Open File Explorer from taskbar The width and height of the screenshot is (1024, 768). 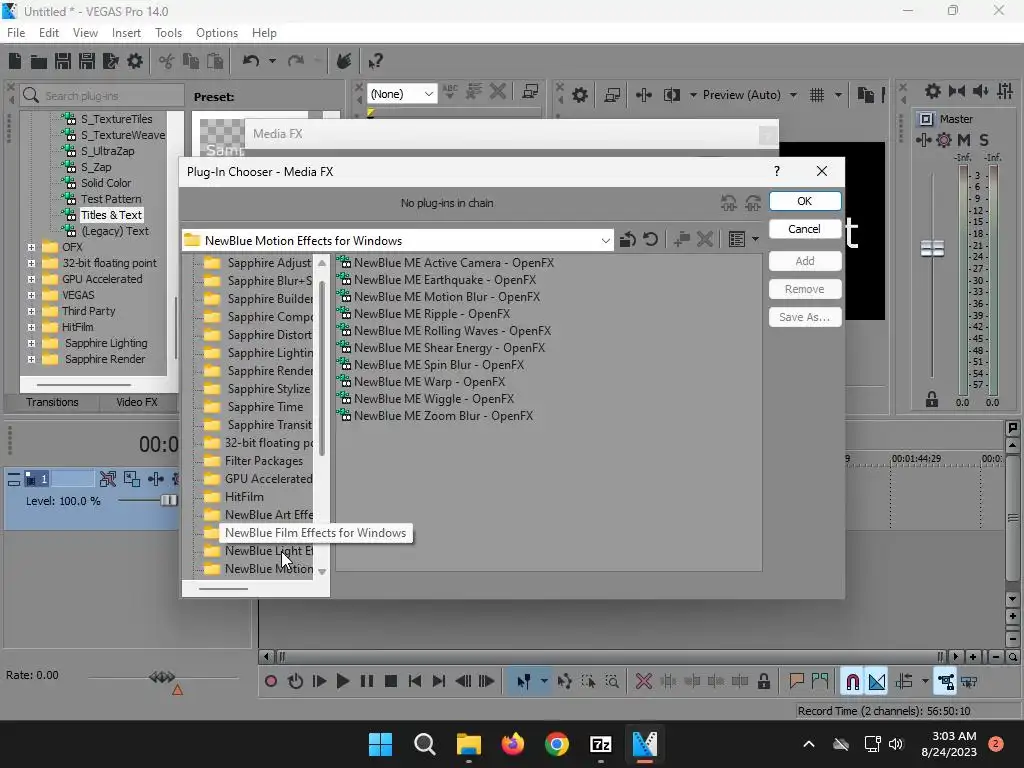[x=468, y=744]
